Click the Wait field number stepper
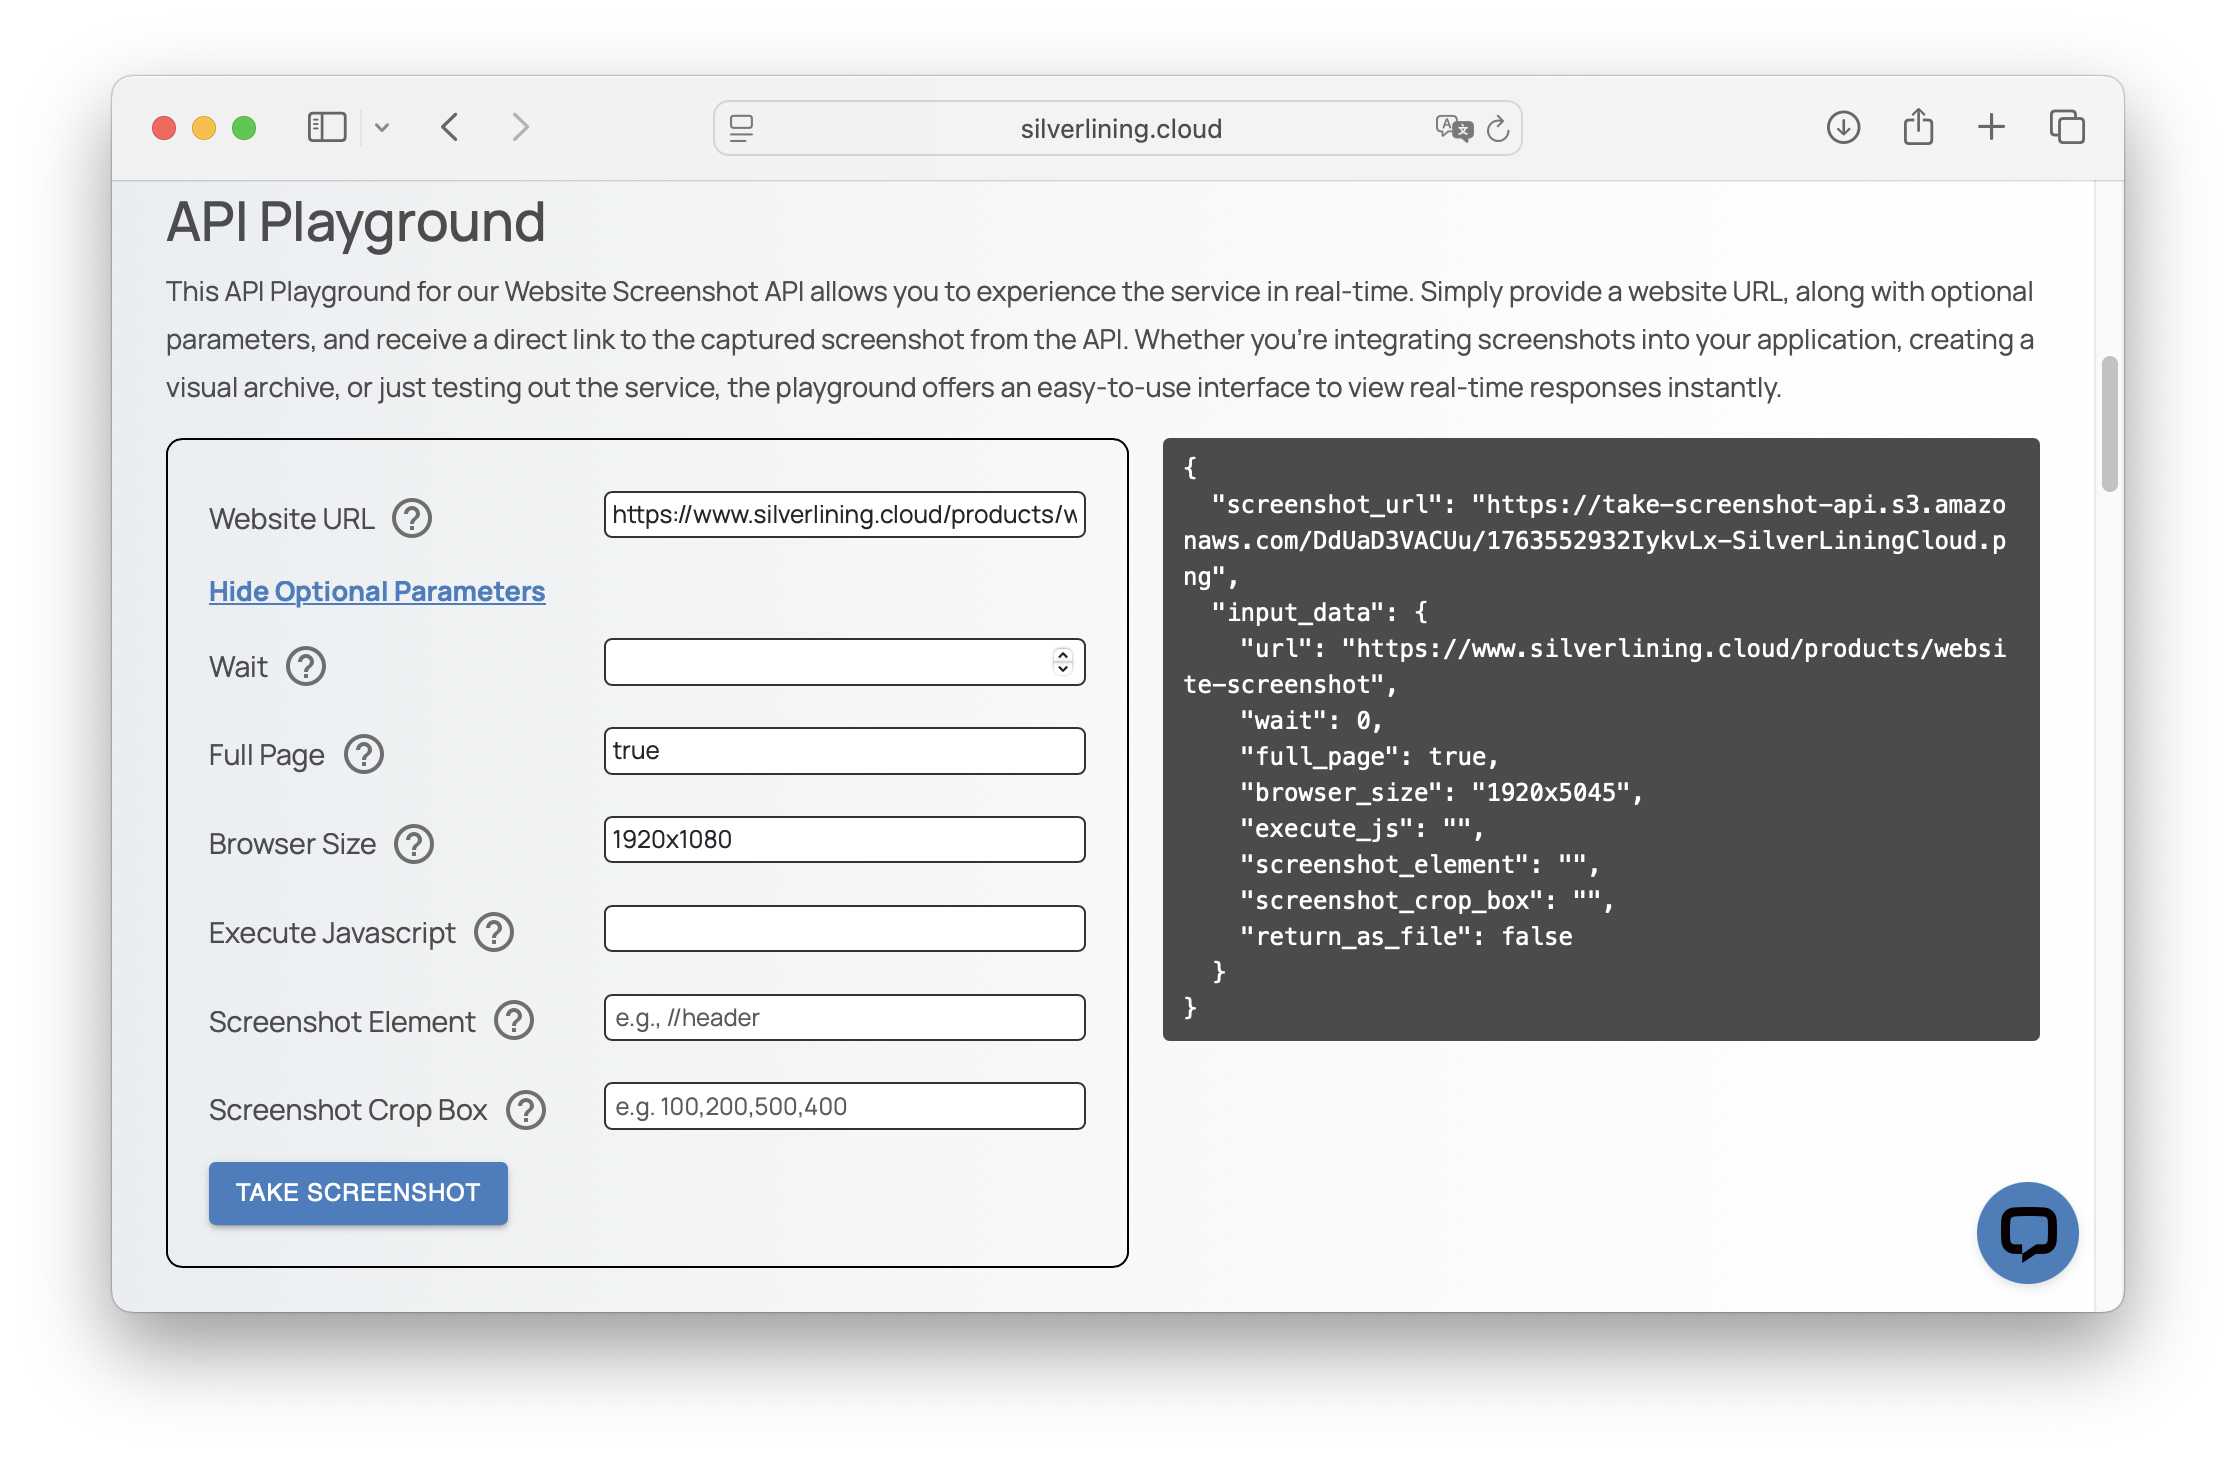Viewport: 2236px width, 1460px height. click(x=1062, y=661)
